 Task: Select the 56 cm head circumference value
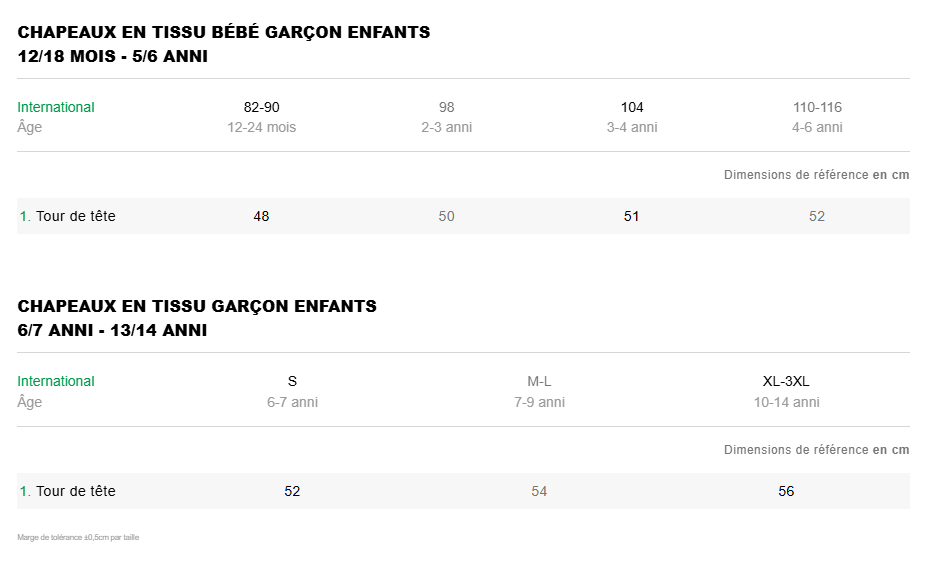786,491
